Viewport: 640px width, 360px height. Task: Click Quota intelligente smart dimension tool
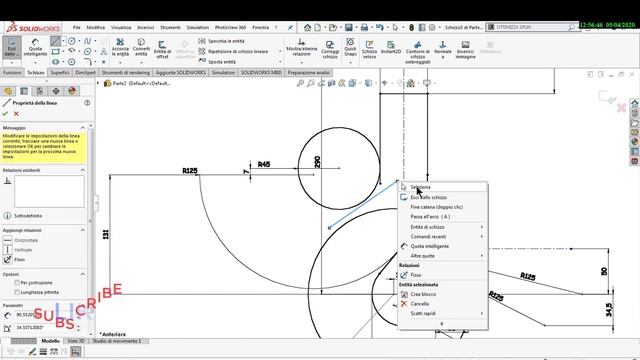tap(35, 48)
